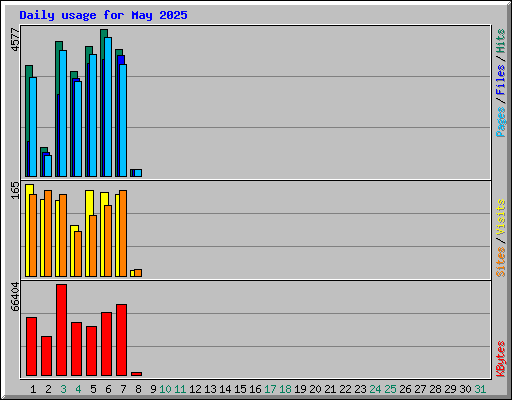Click the Sites legend label

(500, 262)
